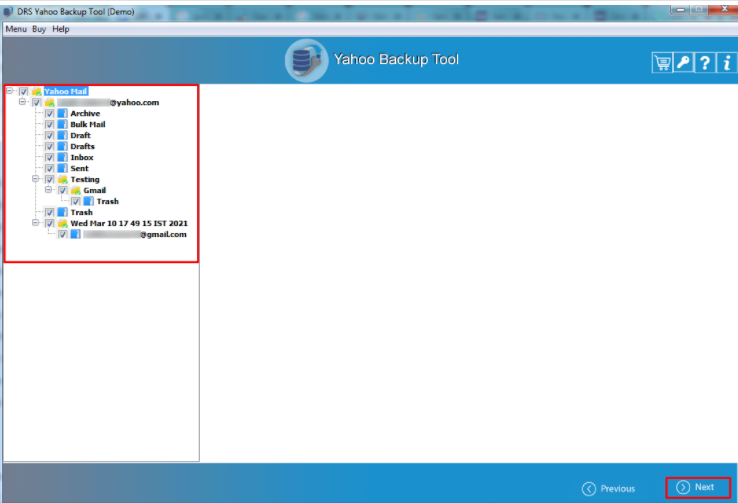738x503 pixels.
Task: Uncheck the Bulk Mail checkbox
Action: tap(49, 124)
